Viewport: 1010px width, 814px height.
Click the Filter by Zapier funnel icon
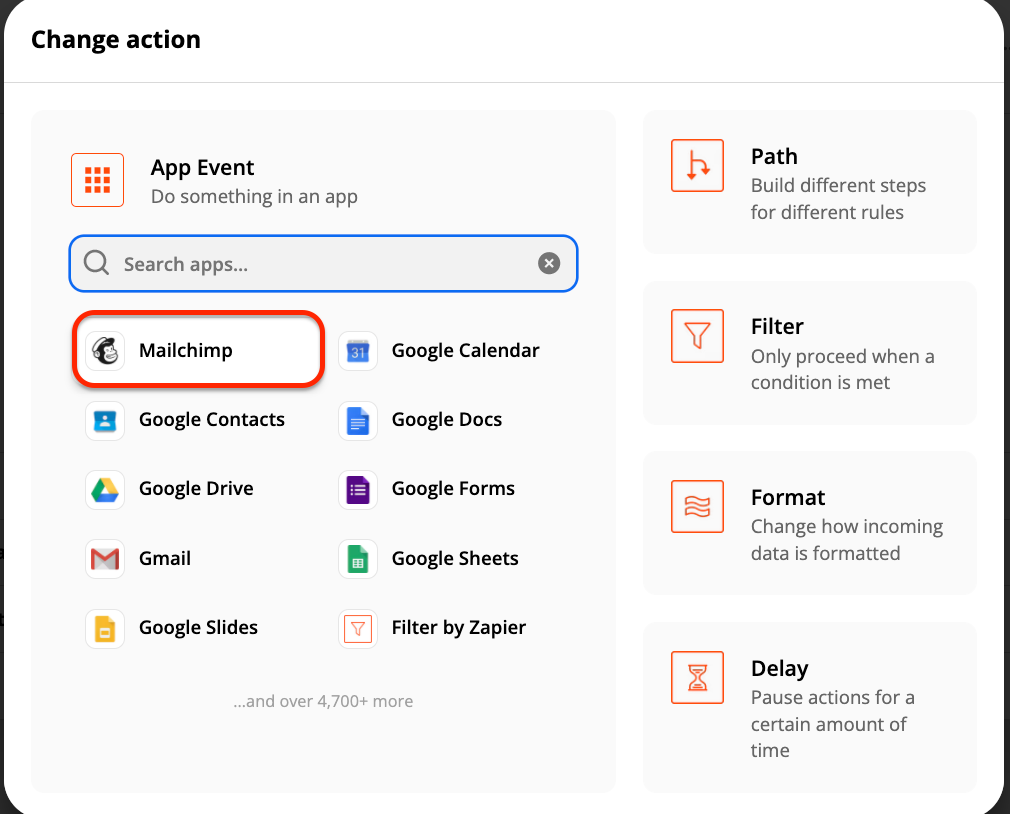click(x=357, y=629)
